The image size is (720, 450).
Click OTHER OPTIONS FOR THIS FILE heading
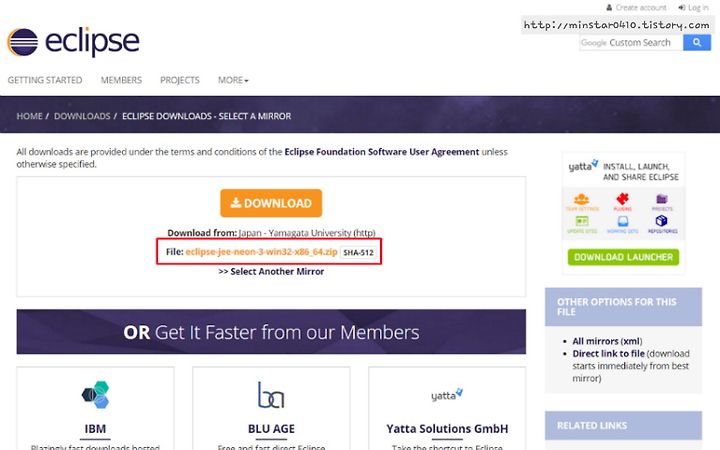(x=616, y=307)
